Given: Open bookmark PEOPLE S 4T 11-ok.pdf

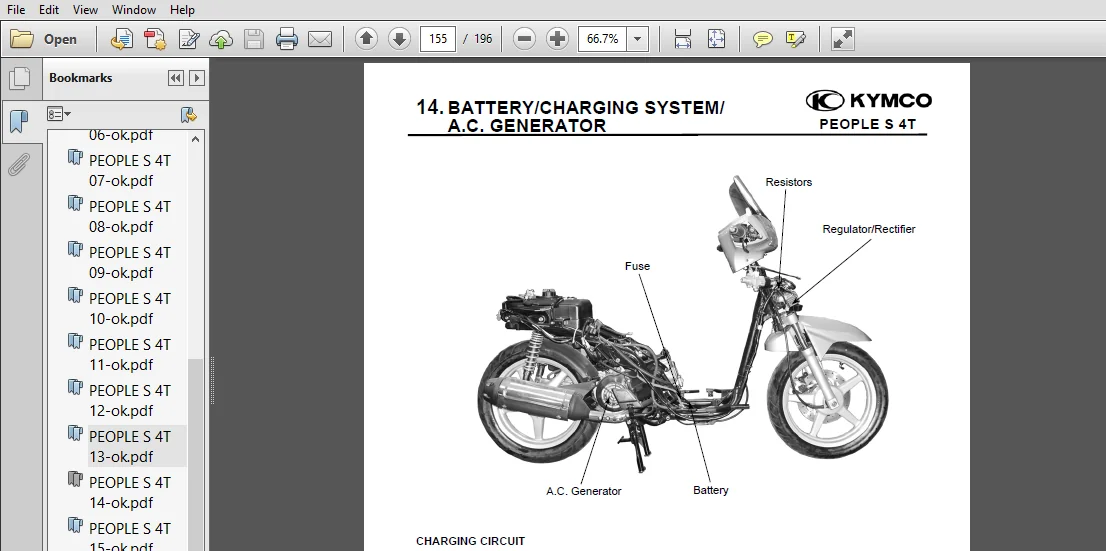Looking at the screenshot, I should pos(130,355).
